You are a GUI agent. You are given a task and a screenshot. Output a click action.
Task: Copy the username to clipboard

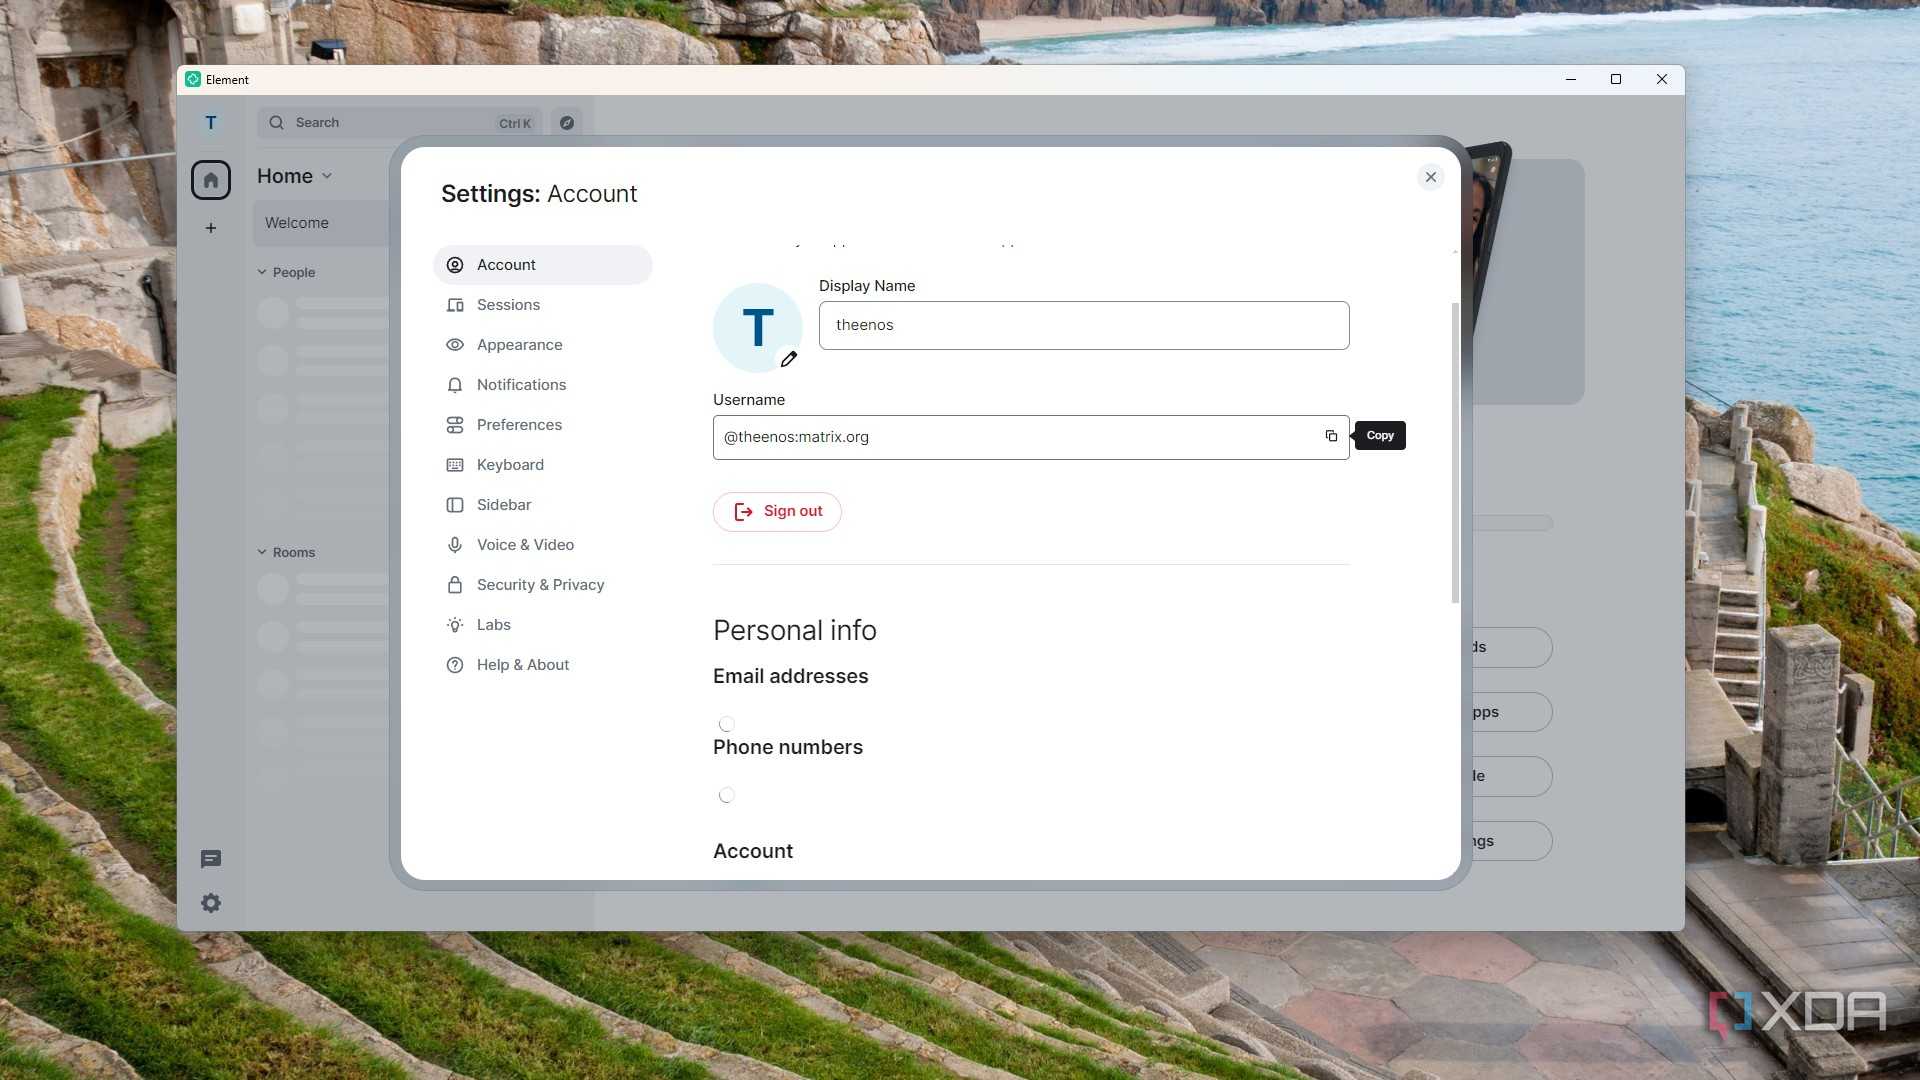pyautogui.click(x=1331, y=436)
